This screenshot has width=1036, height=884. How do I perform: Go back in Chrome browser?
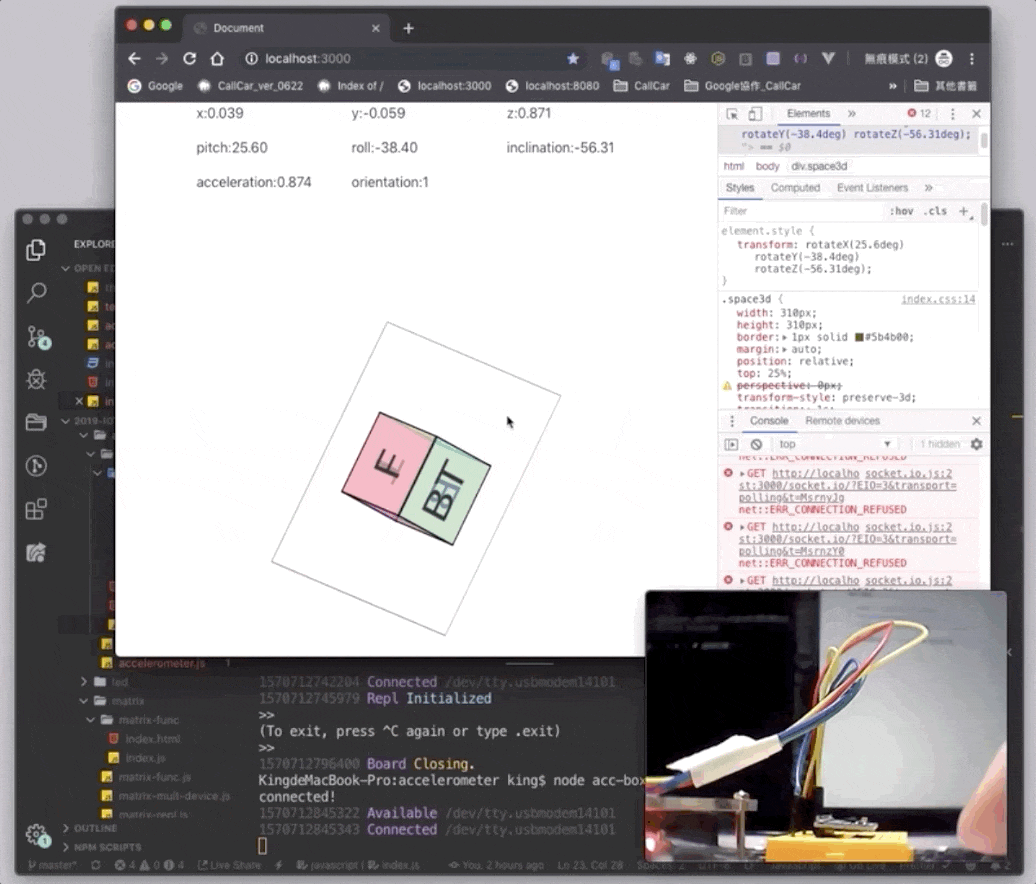[x=134, y=59]
